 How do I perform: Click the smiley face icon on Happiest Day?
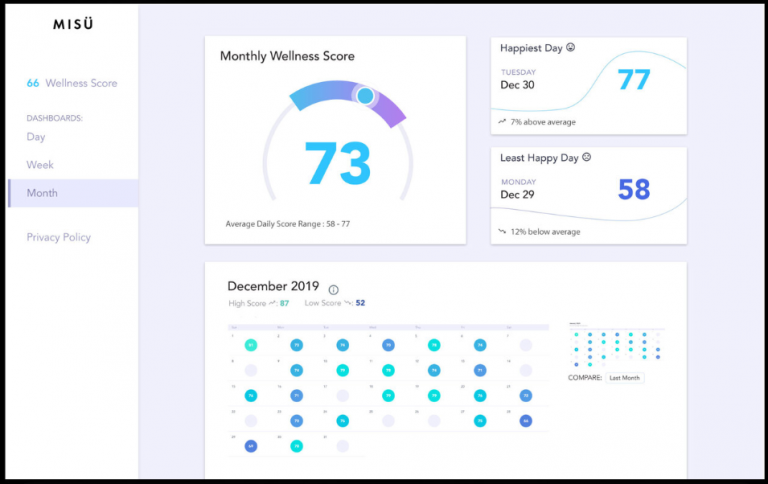tap(570, 47)
